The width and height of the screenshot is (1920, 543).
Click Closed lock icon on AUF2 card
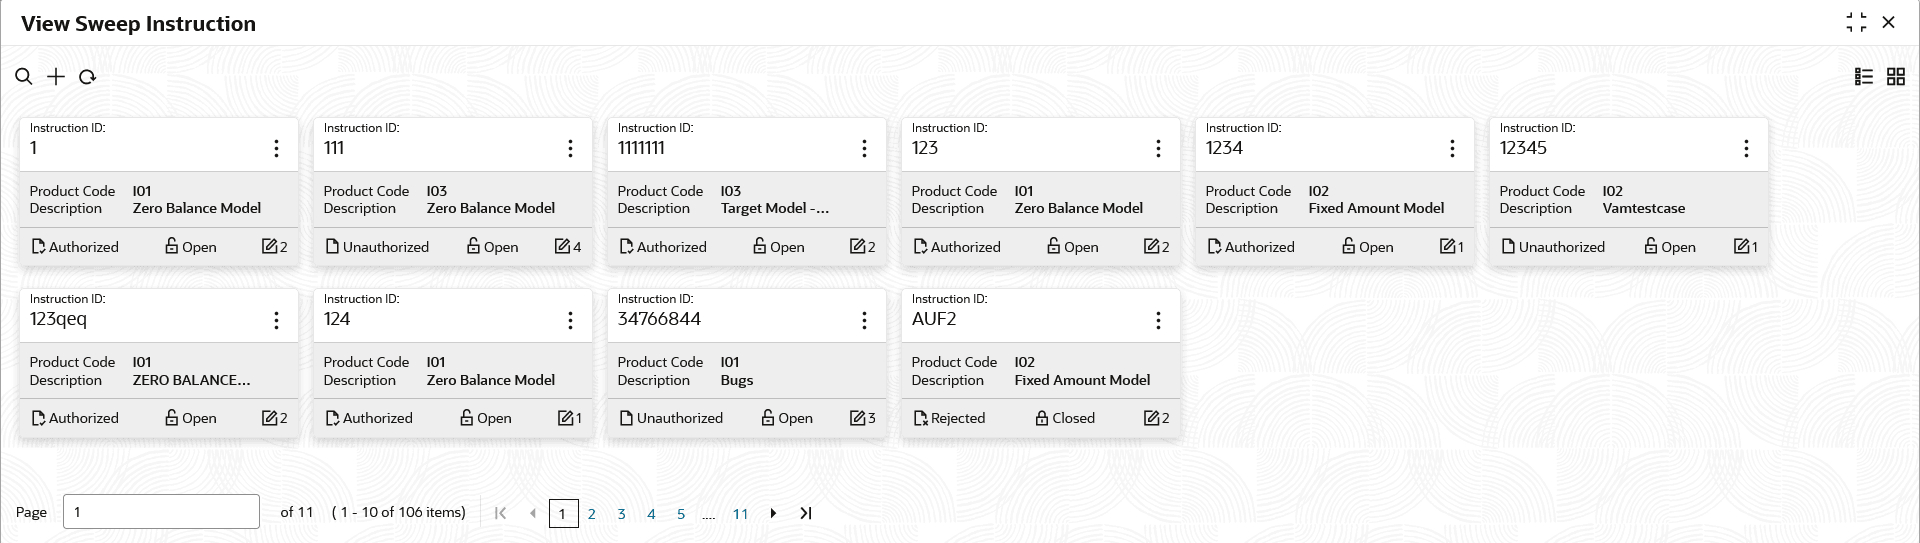[1041, 418]
